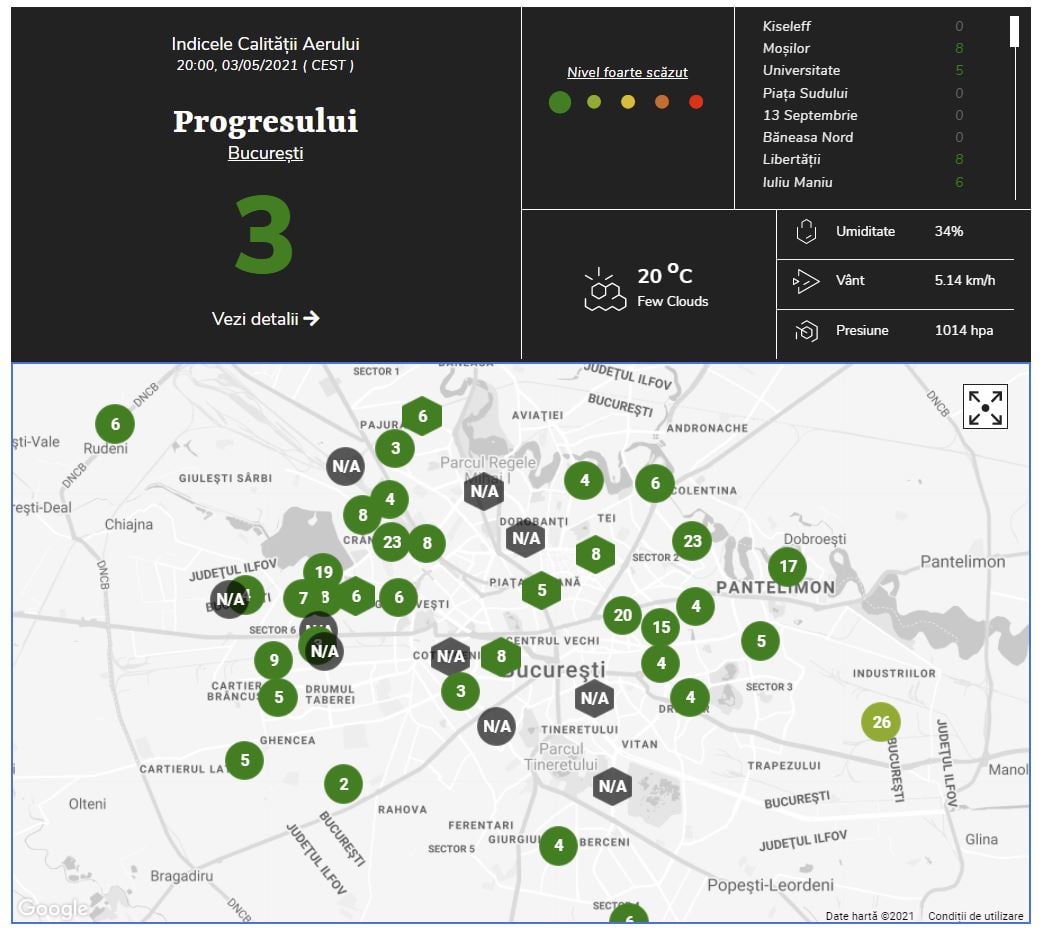This screenshot has width=1044, height=940.
Task: Click the station list scrollbar thumb
Action: coord(1014,31)
